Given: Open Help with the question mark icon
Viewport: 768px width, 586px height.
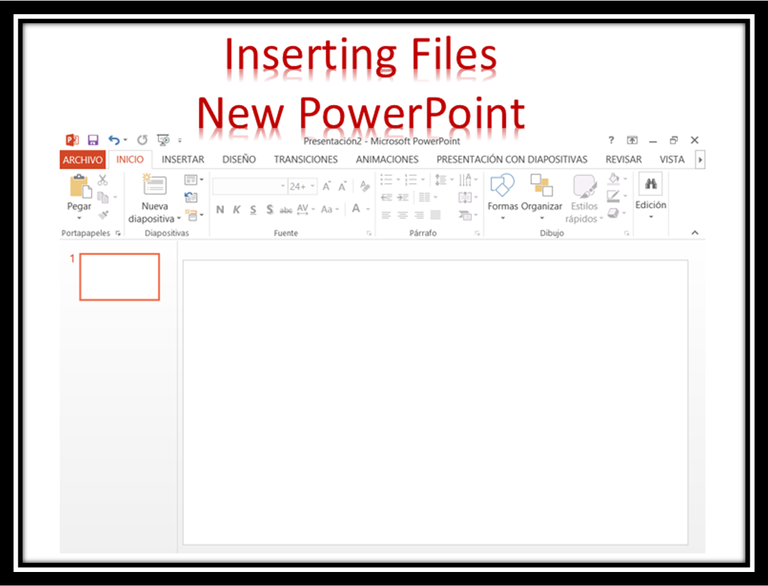Looking at the screenshot, I should (x=611, y=140).
